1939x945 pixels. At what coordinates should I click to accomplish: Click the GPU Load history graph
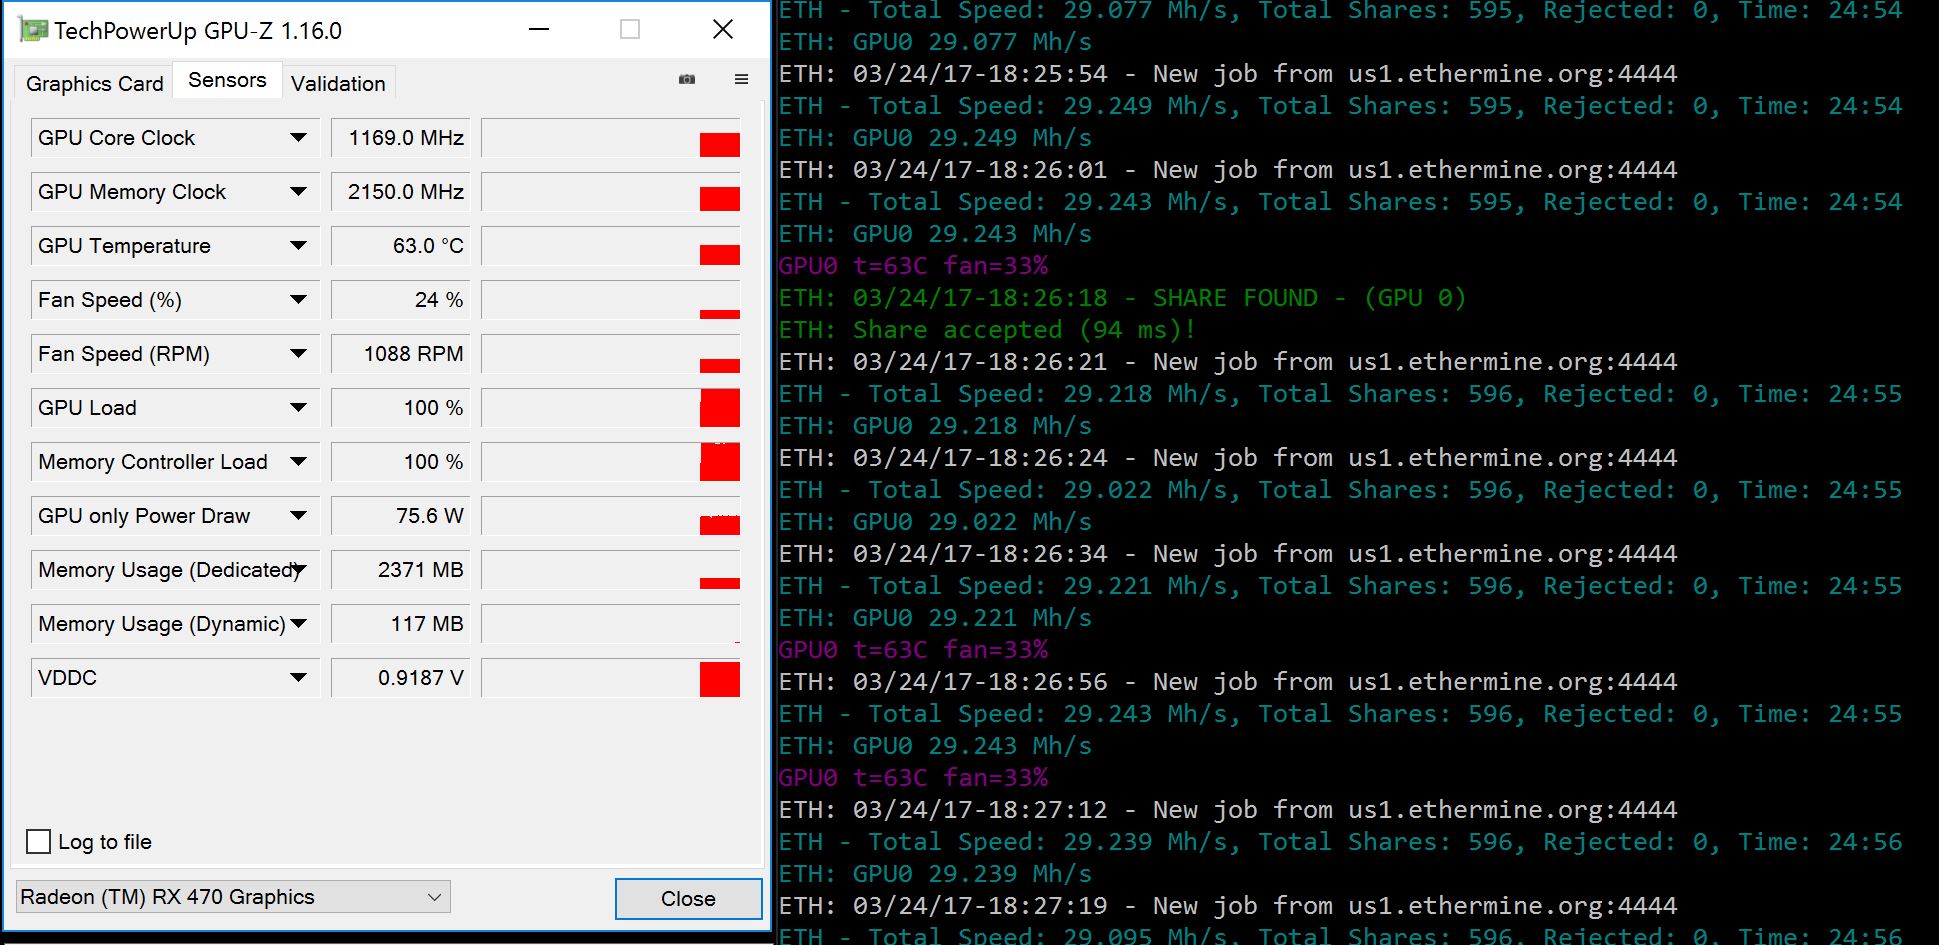click(x=611, y=408)
